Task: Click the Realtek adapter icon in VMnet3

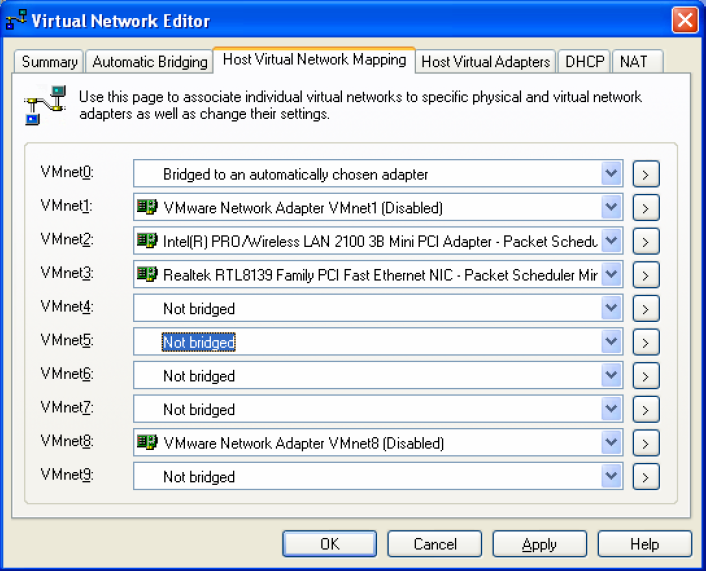Action: tap(147, 274)
